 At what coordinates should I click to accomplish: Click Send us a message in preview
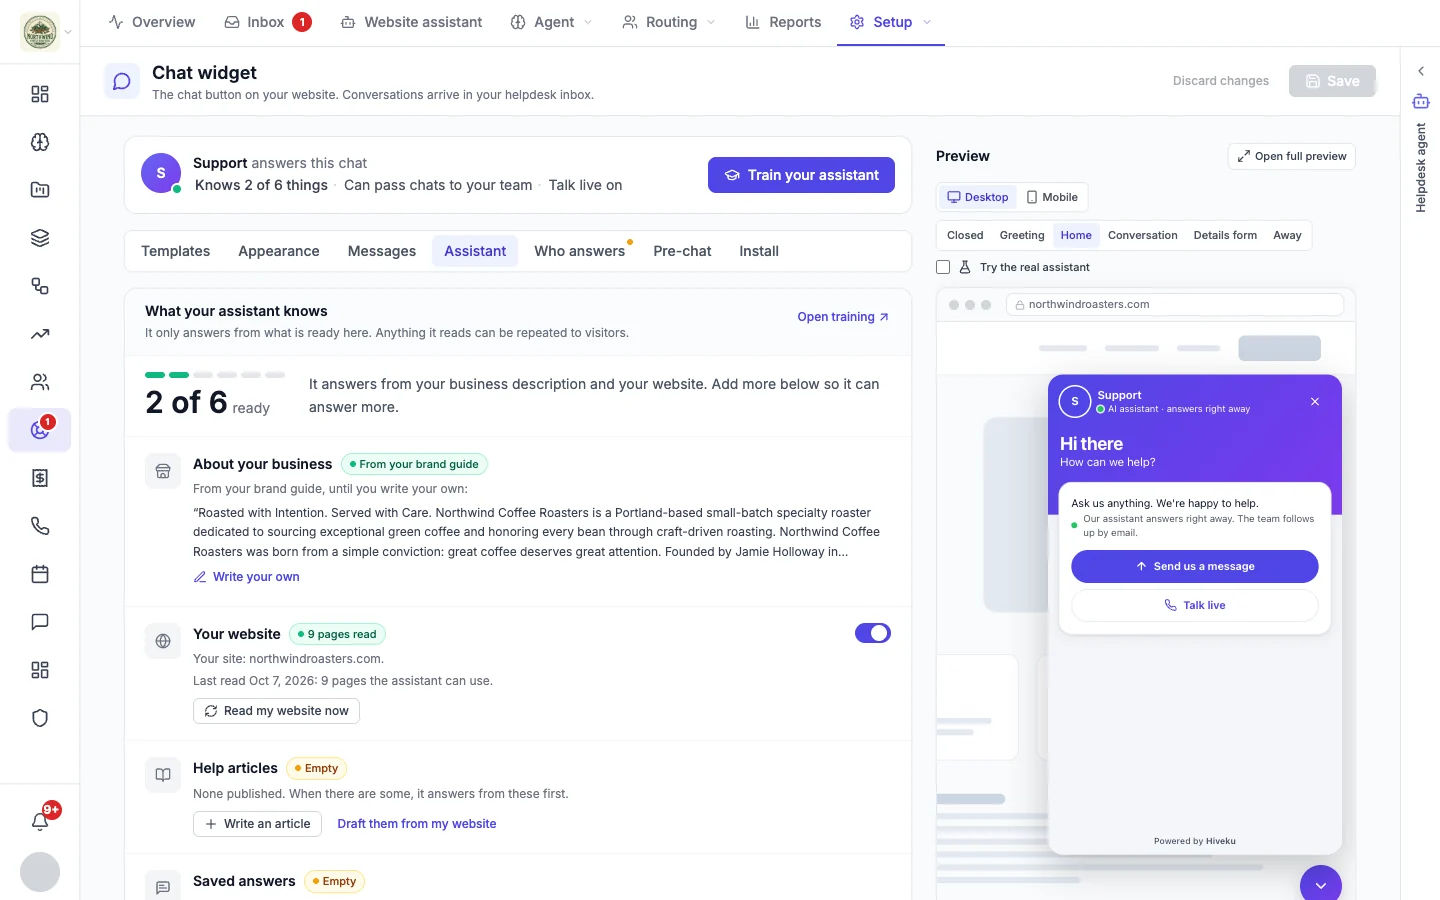tap(1195, 566)
